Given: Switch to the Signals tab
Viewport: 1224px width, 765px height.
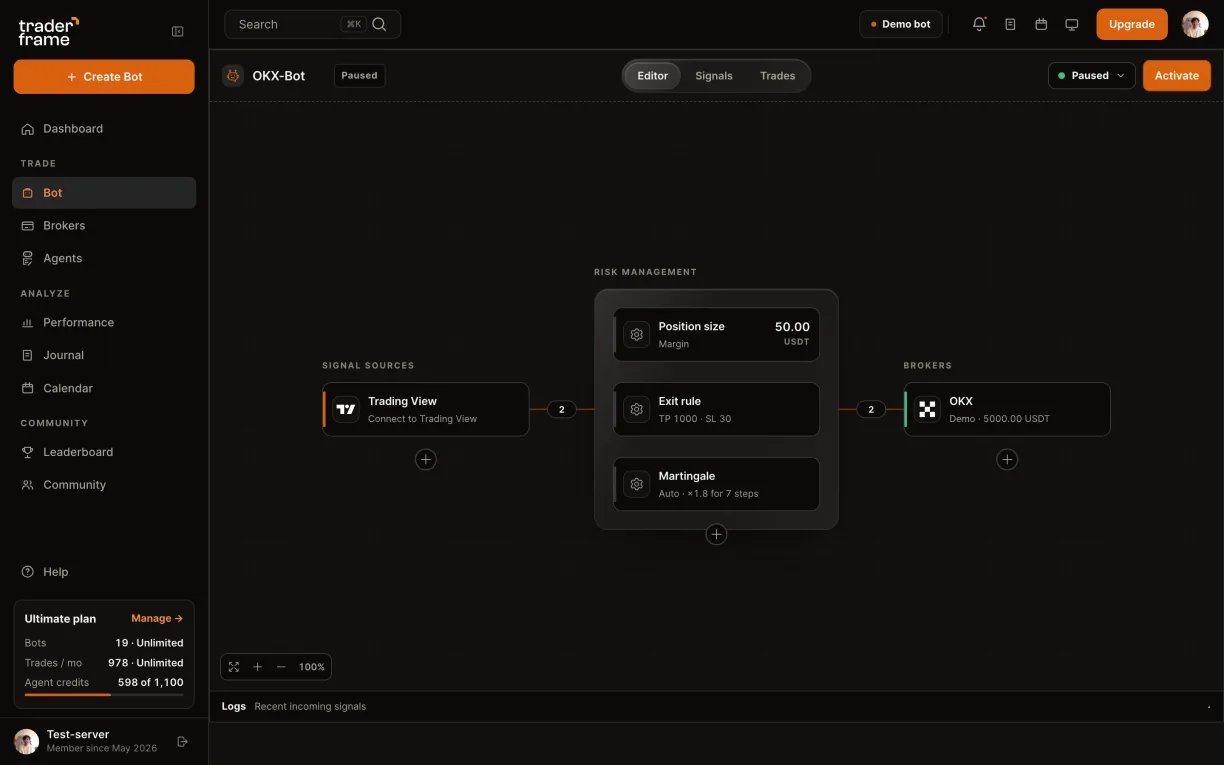Looking at the screenshot, I should (x=714, y=76).
